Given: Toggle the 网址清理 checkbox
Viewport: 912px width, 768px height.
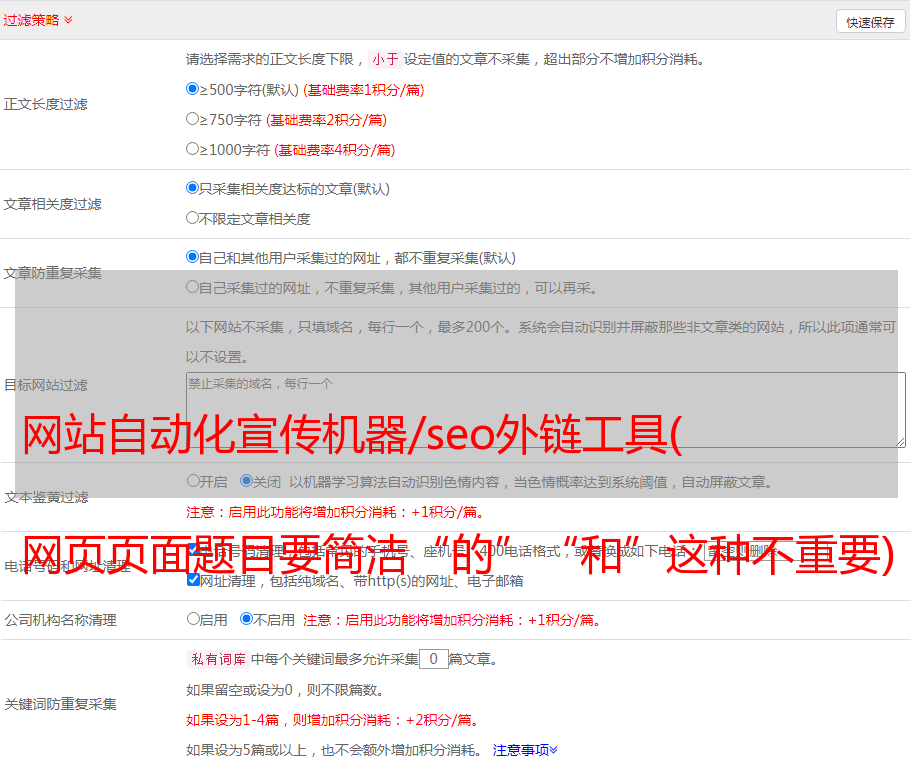Looking at the screenshot, I should [193, 580].
